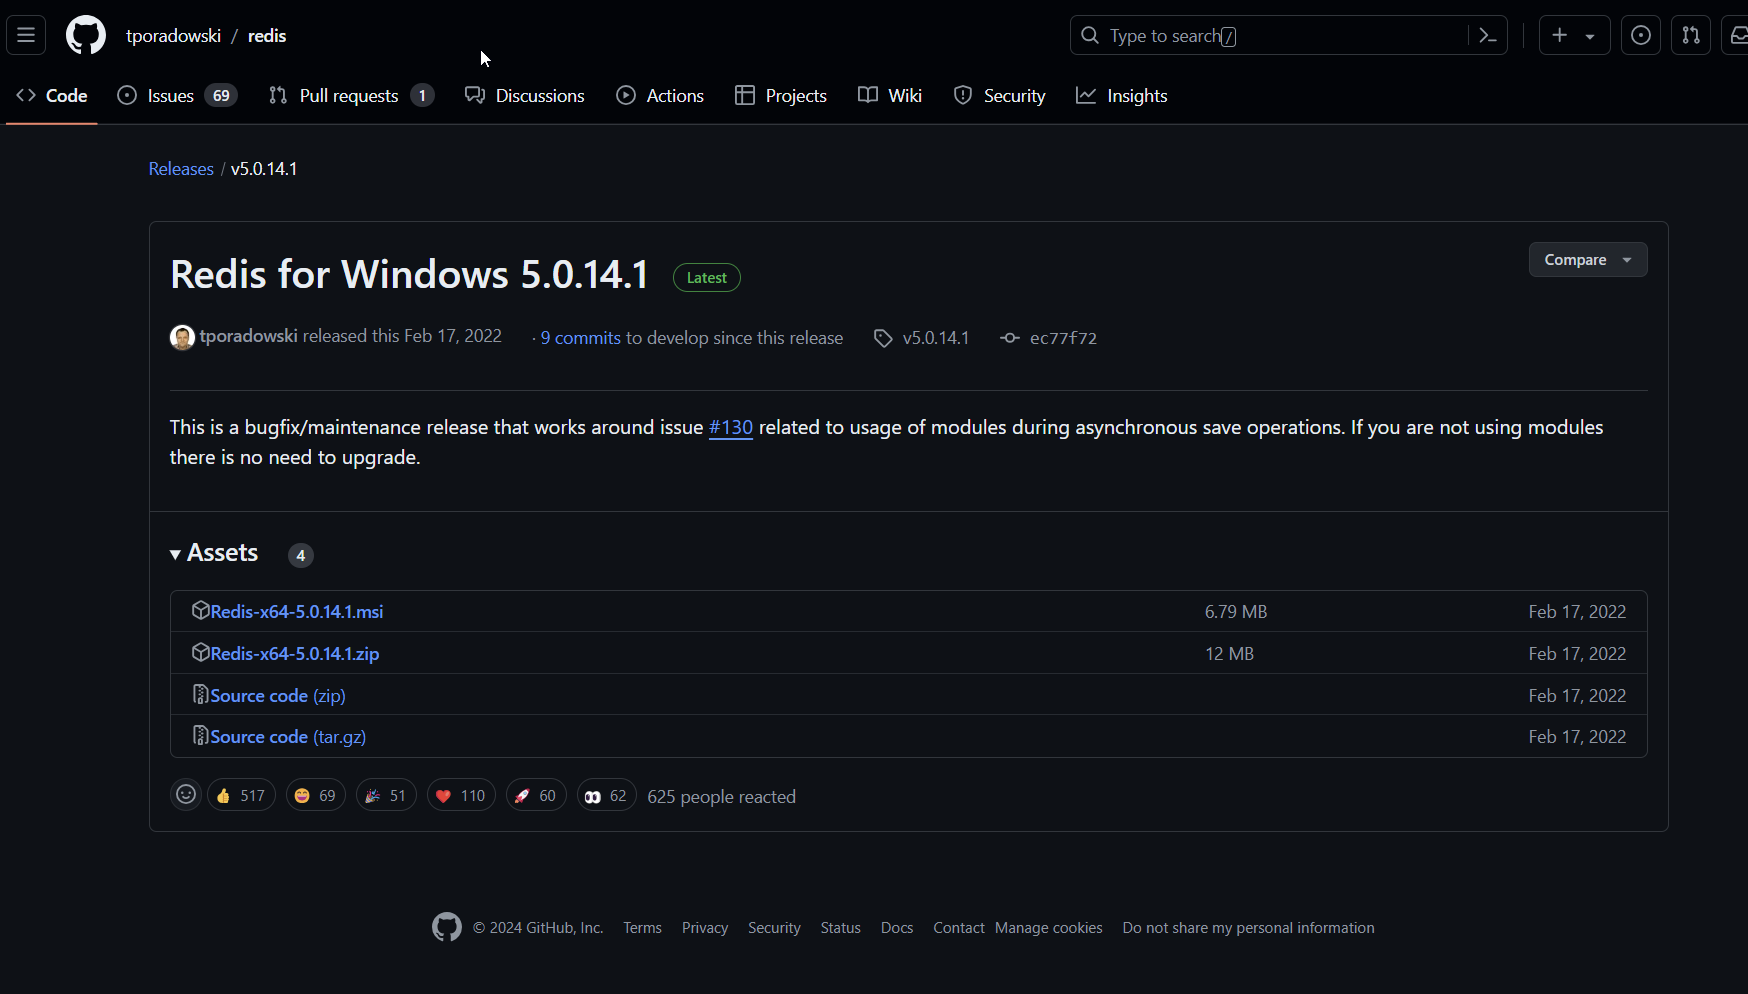The width and height of the screenshot is (1748, 994).
Task: Toggle the hooray reaction 51
Action: coord(385,796)
